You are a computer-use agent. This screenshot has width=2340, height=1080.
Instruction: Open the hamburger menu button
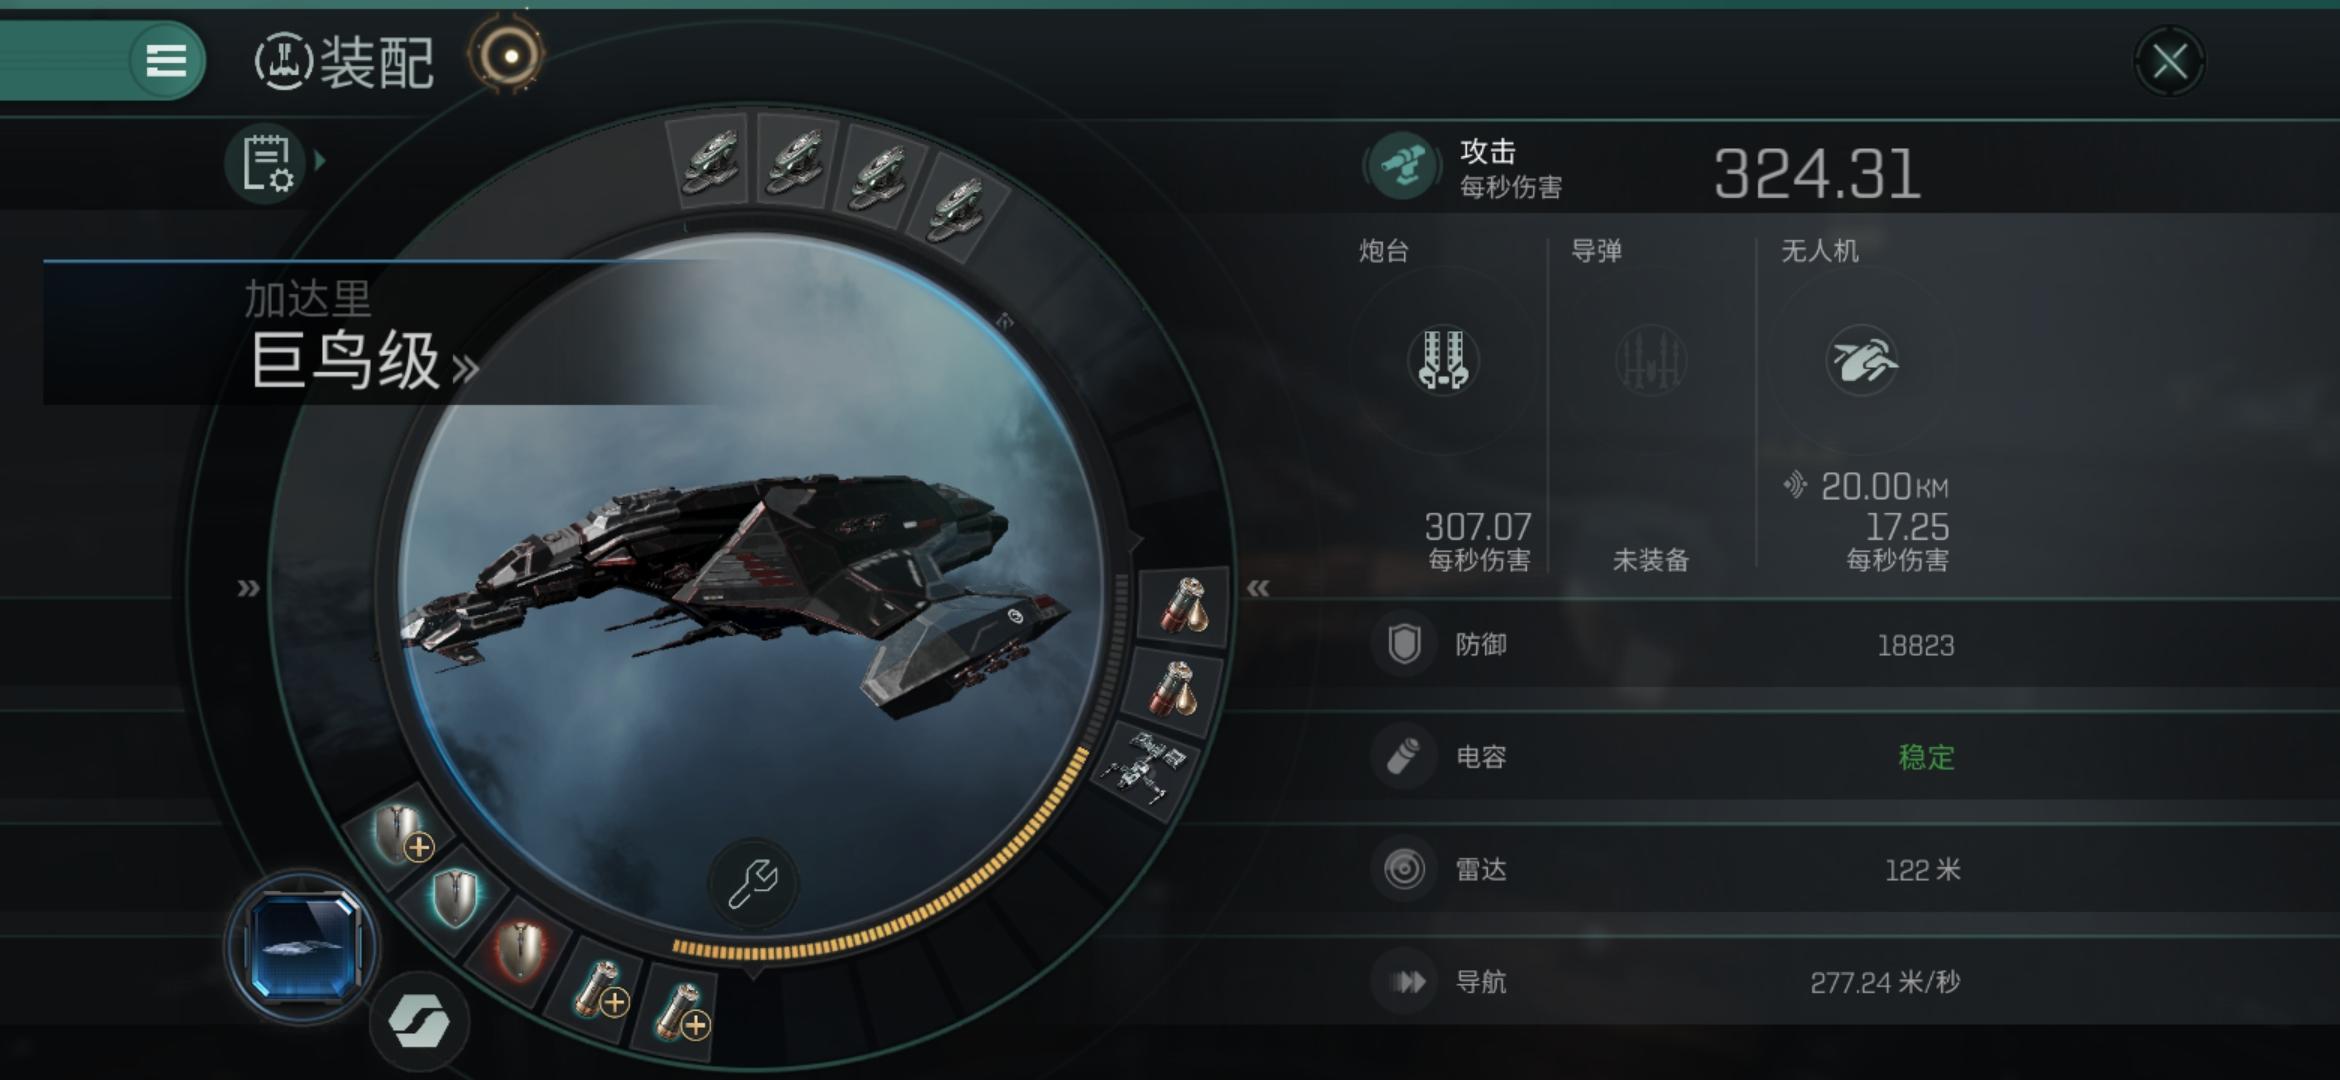coord(166,60)
